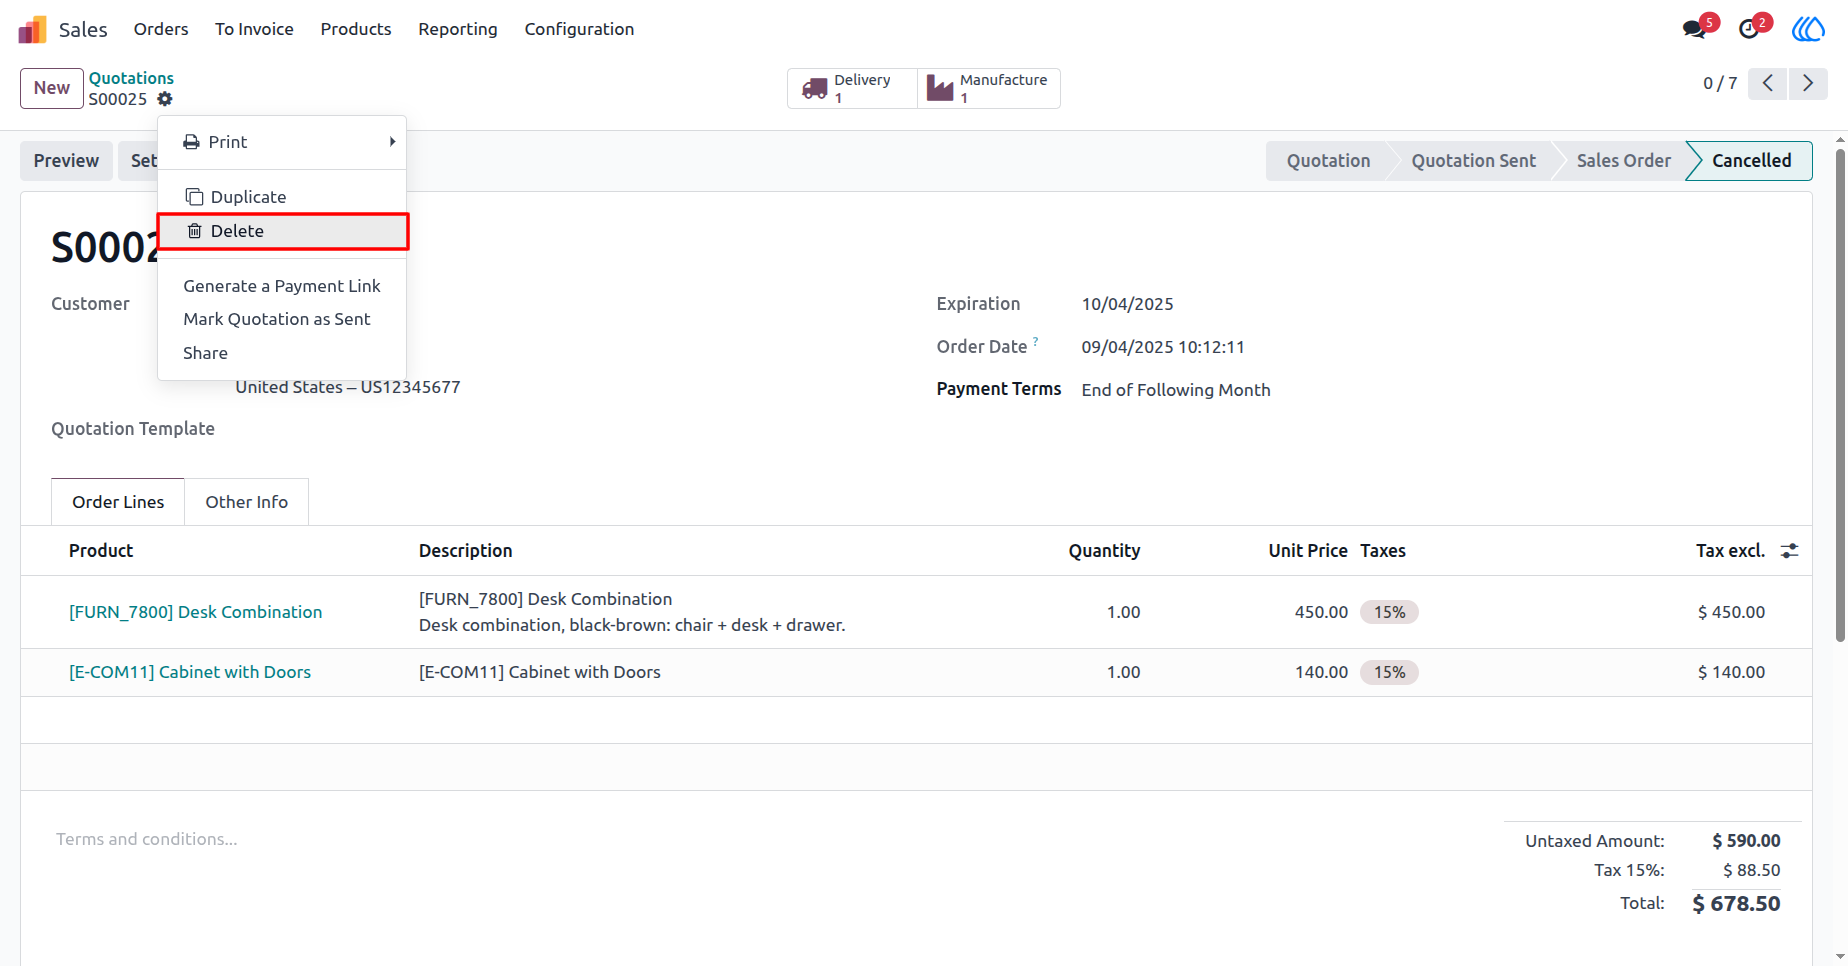Click the Quotation status stage
1848x966 pixels.
1328,161
